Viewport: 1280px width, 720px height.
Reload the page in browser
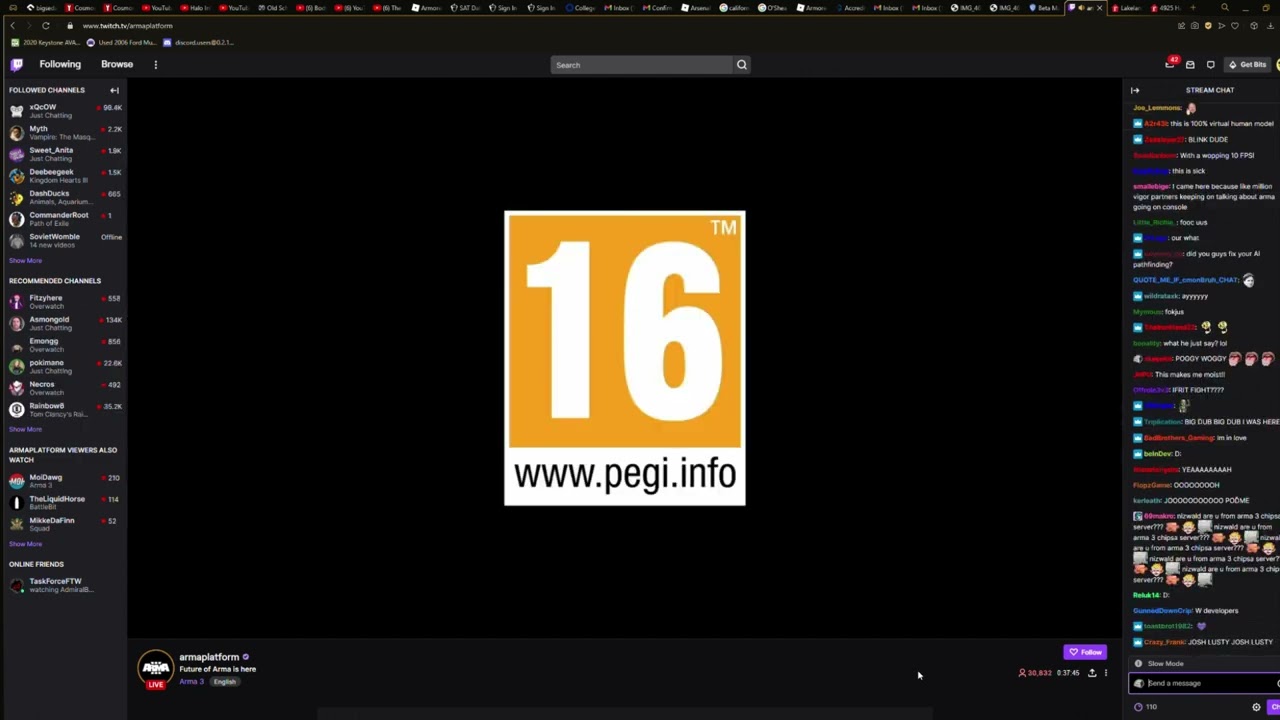point(46,25)
